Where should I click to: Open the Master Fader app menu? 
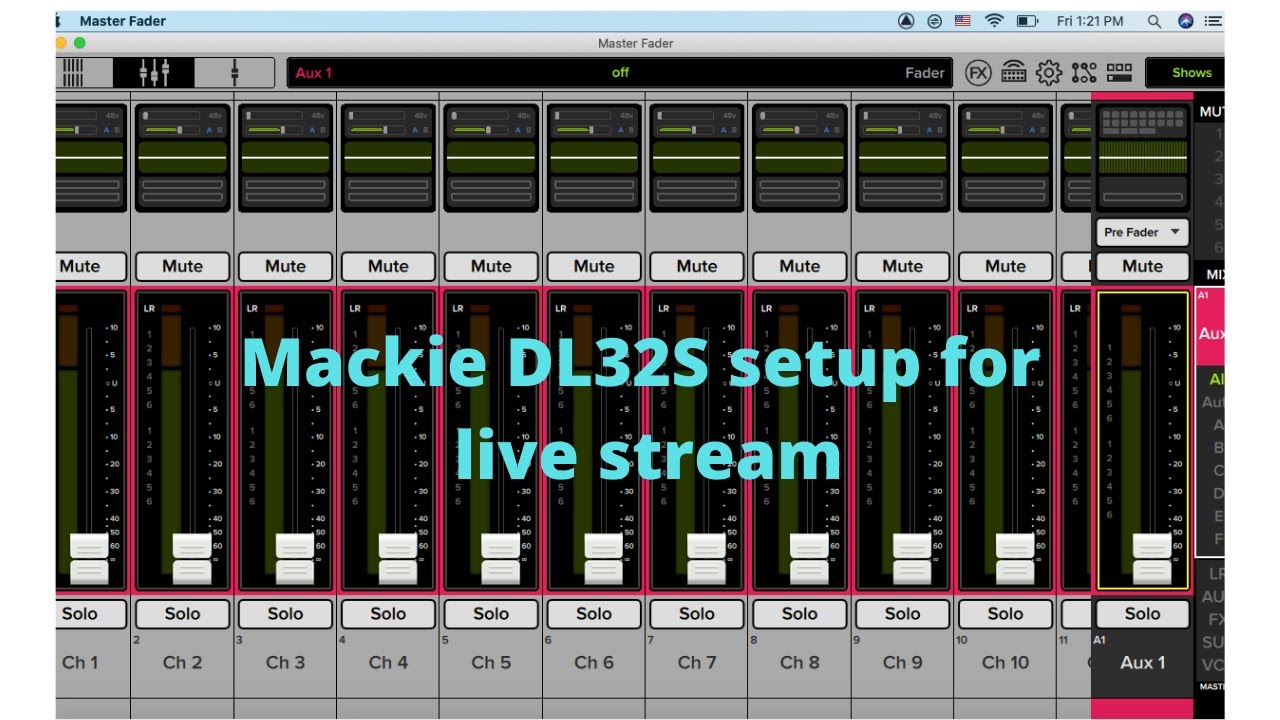click(x=123, y=20)
